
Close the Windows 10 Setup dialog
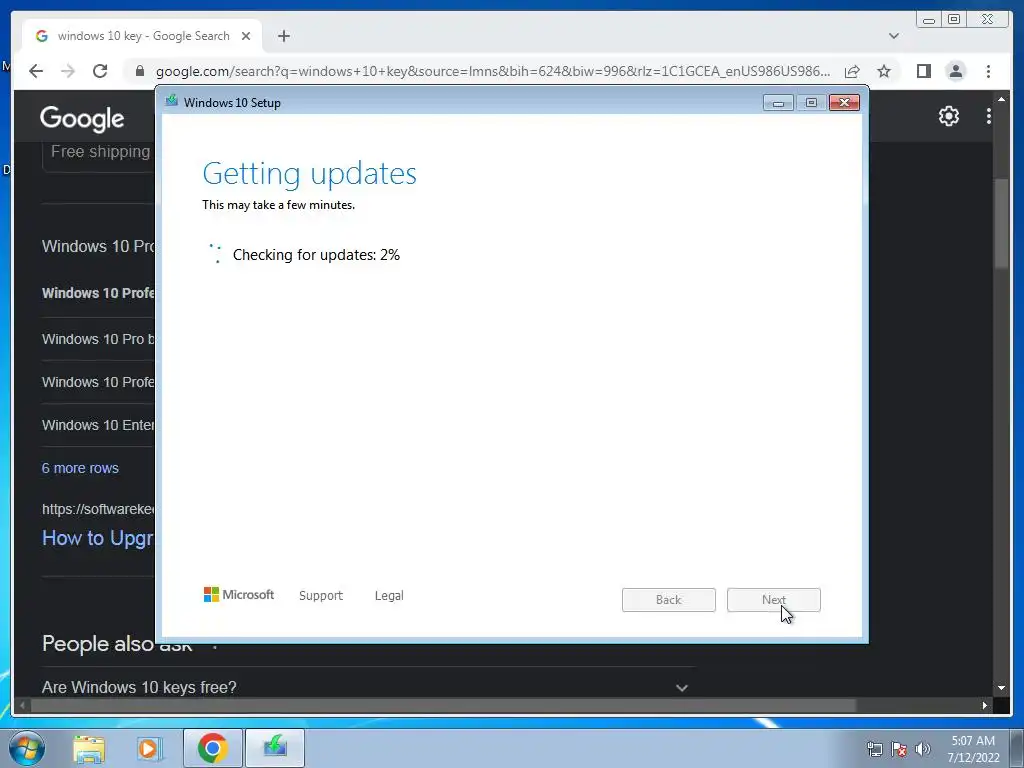click(x=844, y=103)
